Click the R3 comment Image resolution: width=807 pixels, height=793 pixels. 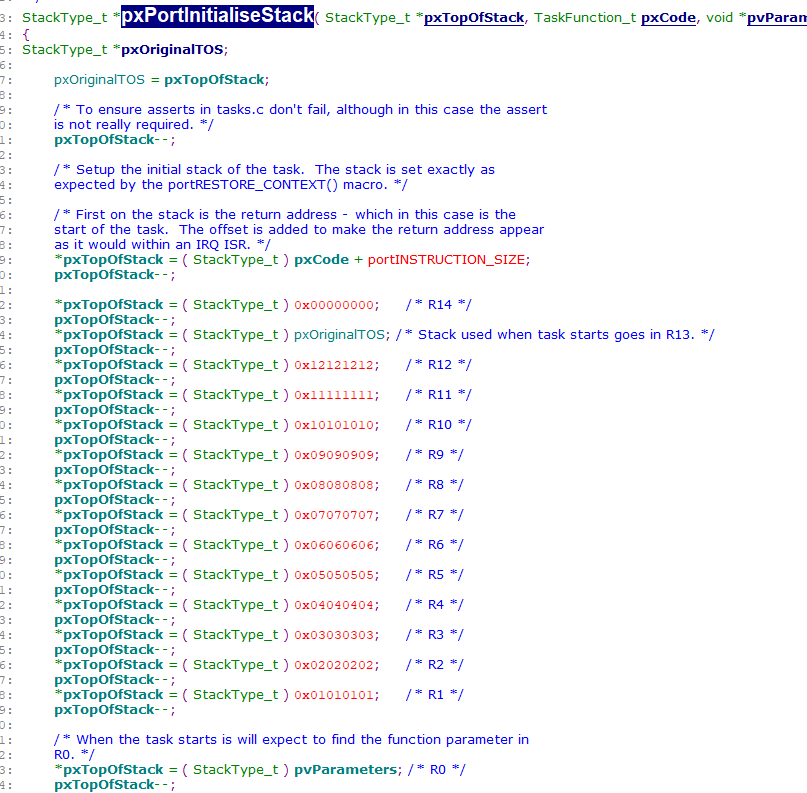pyautogui.click(x=434, y=635)
